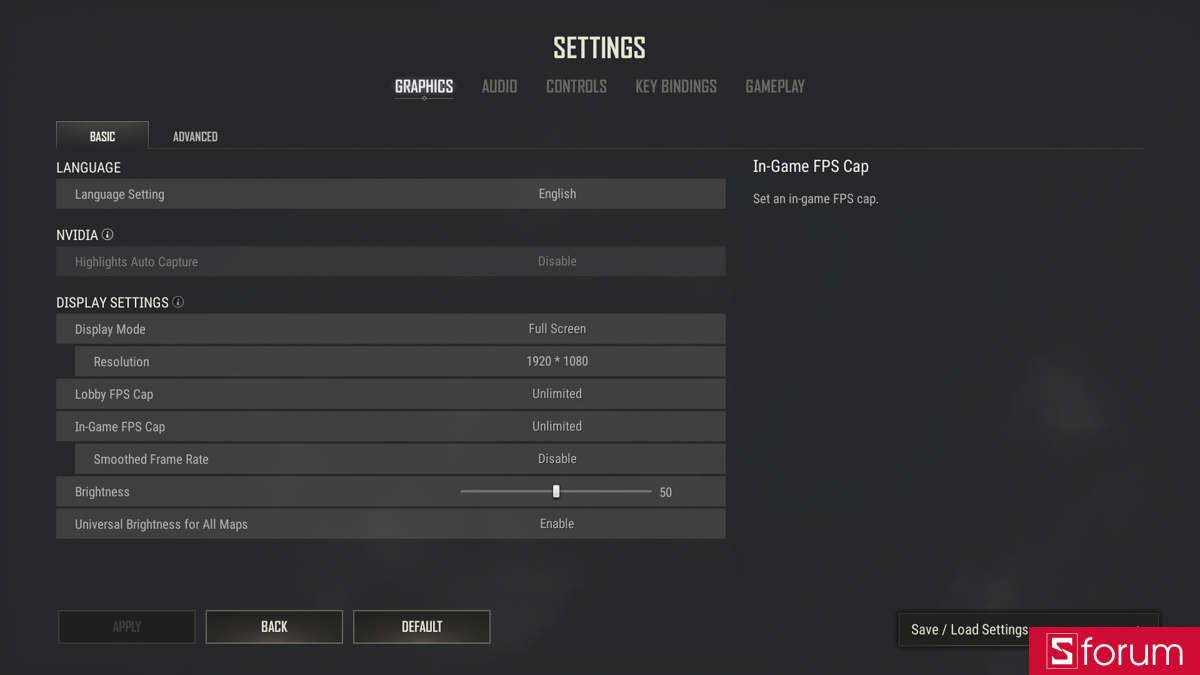Expand the Save / Load Settings menu
The height and width of the screenshot is (675, 1200).
click(969, 629)
